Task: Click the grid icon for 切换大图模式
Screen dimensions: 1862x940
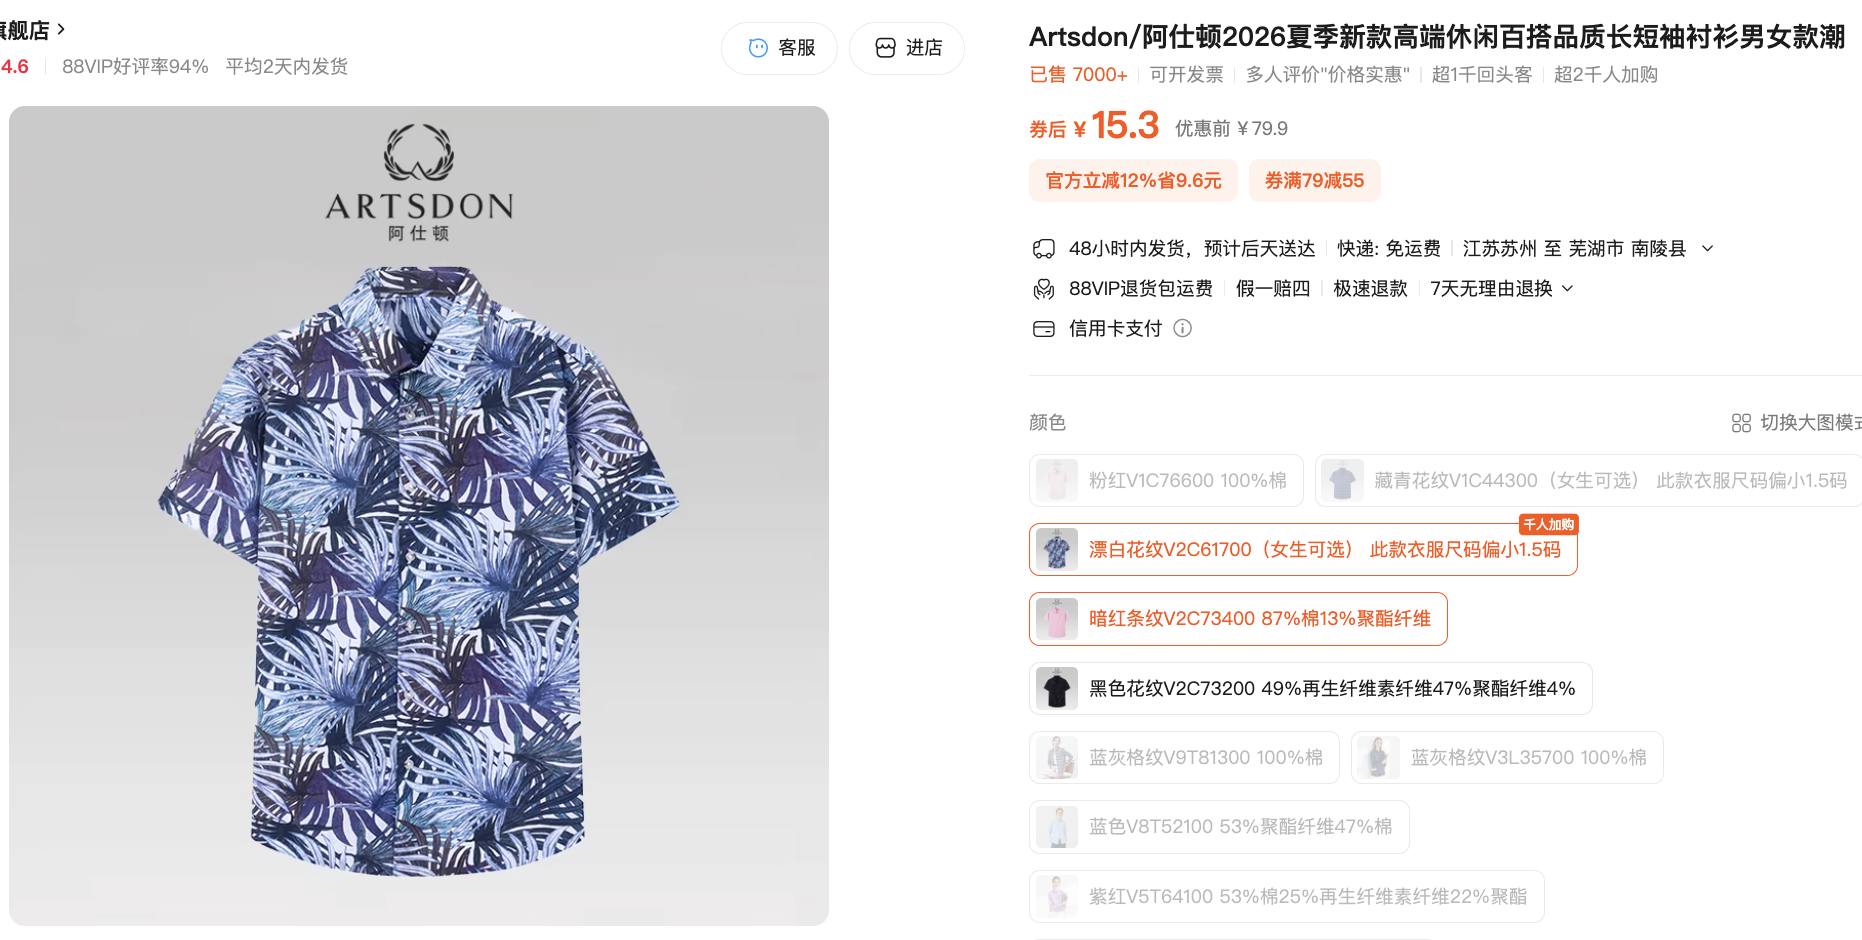Action: (x=1741, y=423)
